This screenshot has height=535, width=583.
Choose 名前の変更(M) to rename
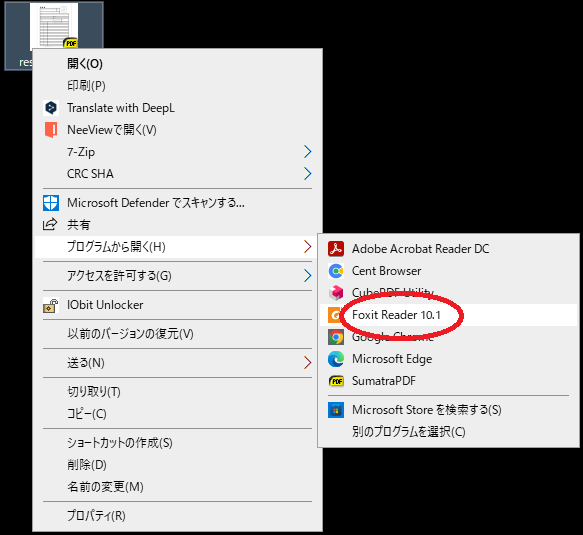tap(105, 486)
